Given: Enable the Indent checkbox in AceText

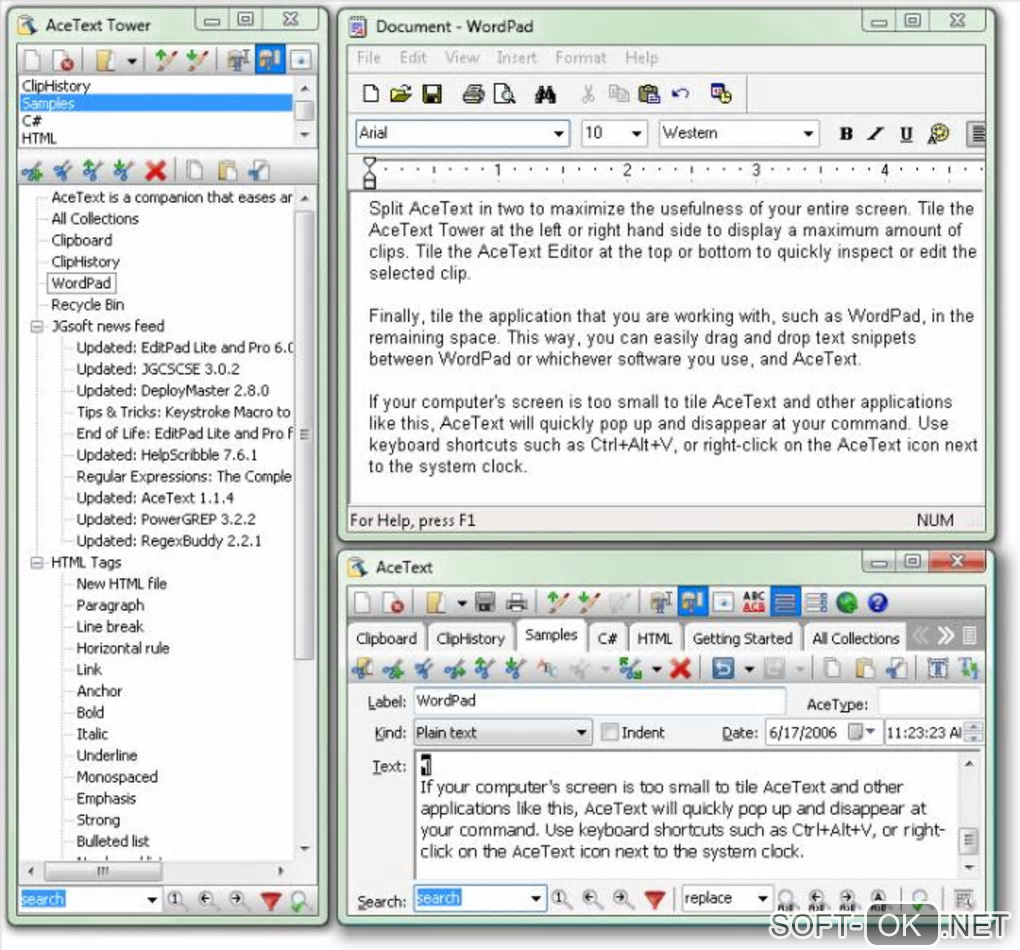Looking at the screenshot, I should [610, 732].
